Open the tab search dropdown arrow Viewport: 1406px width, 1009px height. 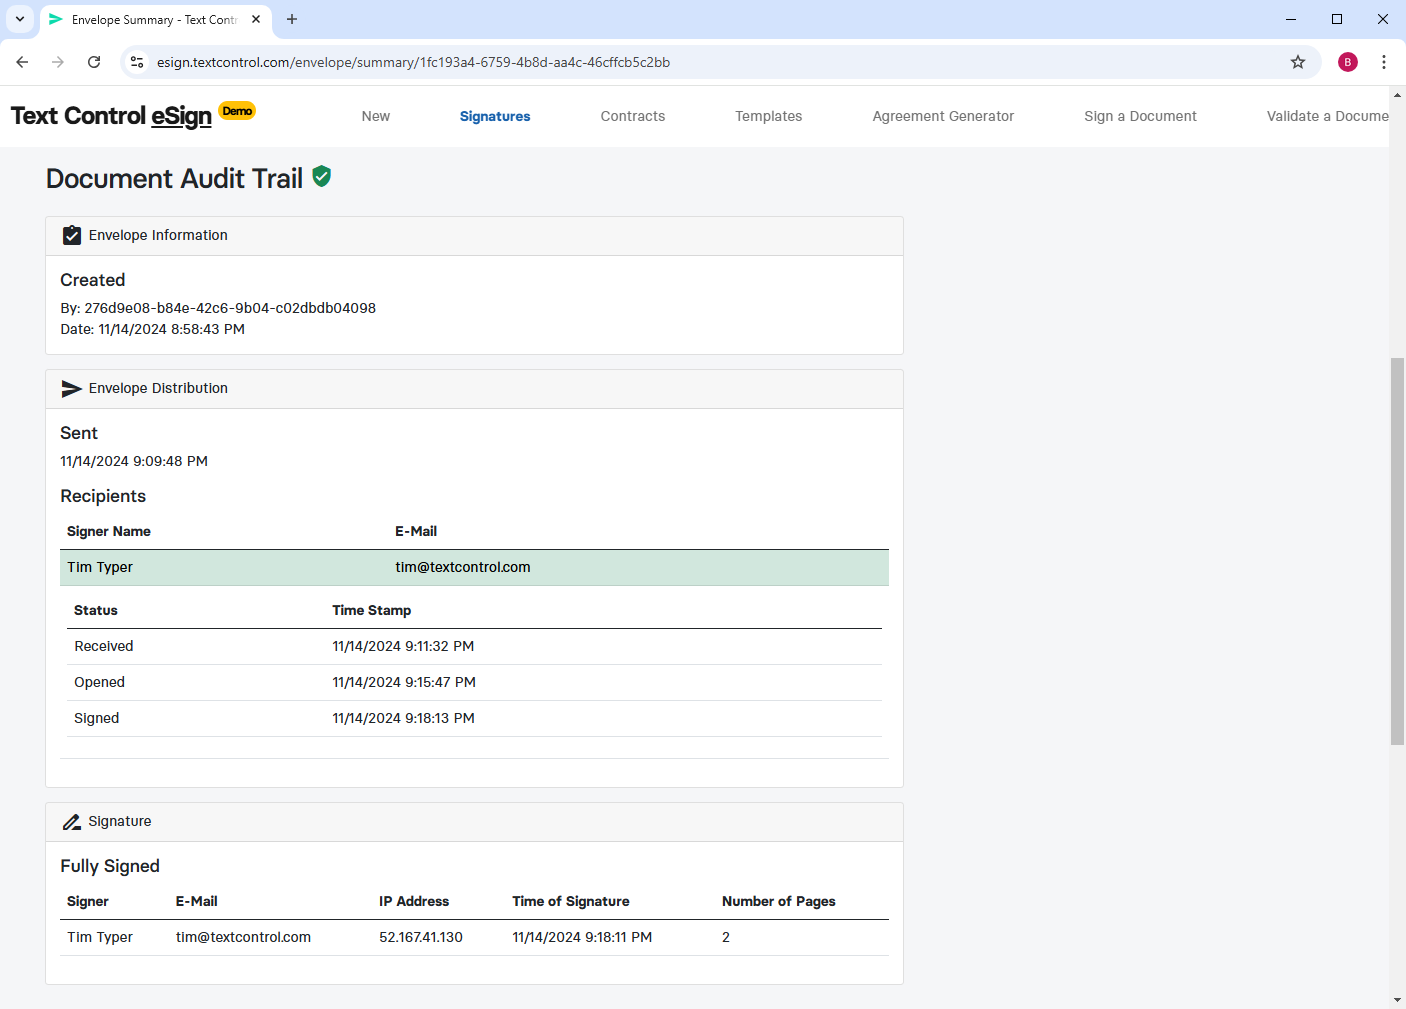(x=20, y=19)
